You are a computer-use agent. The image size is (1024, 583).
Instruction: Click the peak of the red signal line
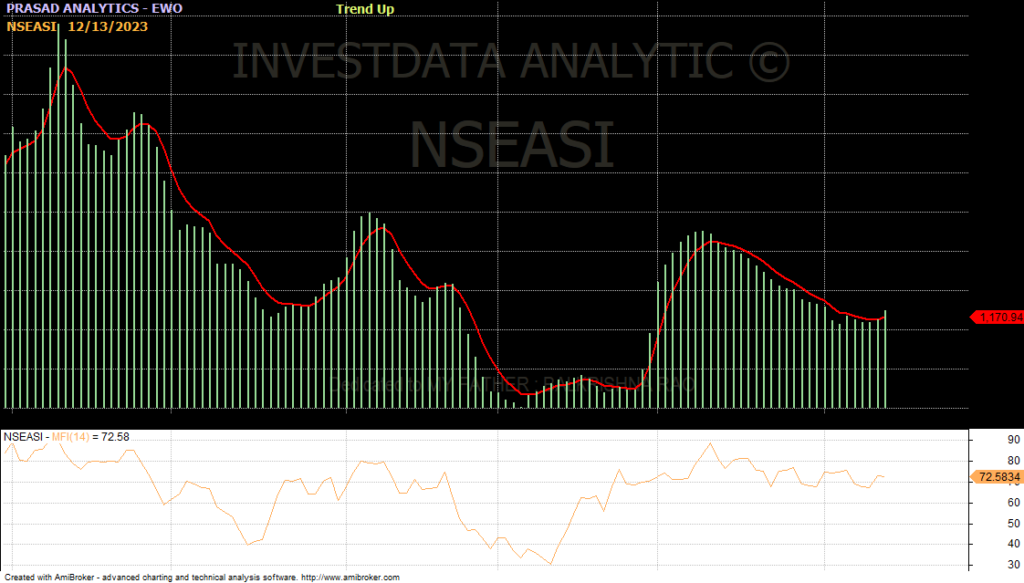point(67,69)
